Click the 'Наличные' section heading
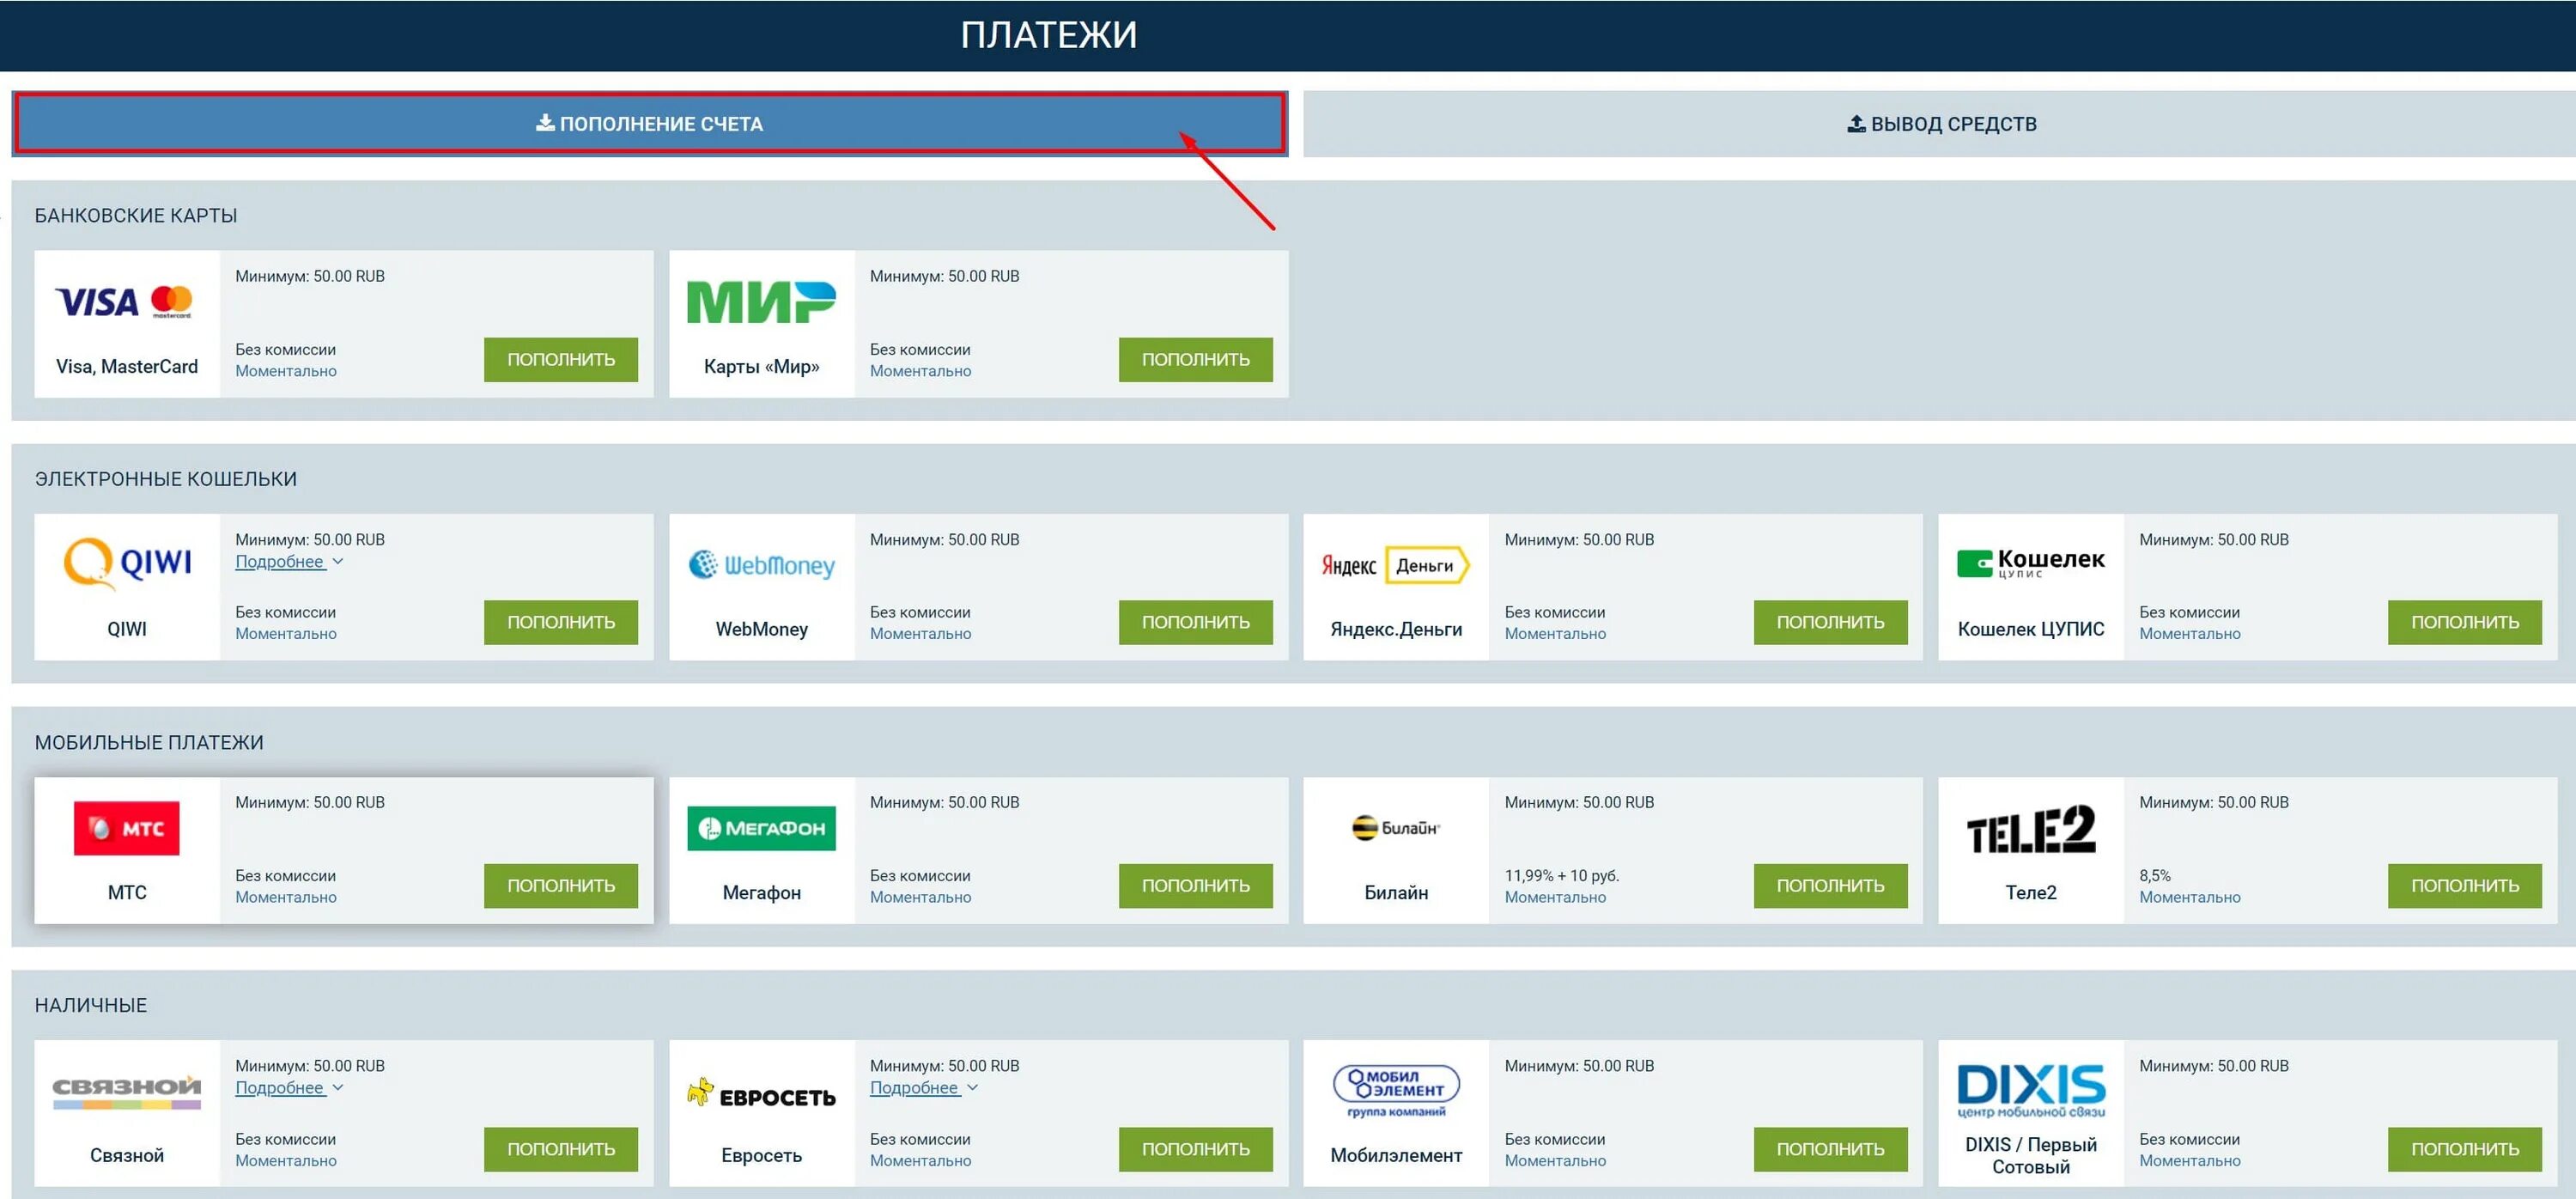 90,1006
